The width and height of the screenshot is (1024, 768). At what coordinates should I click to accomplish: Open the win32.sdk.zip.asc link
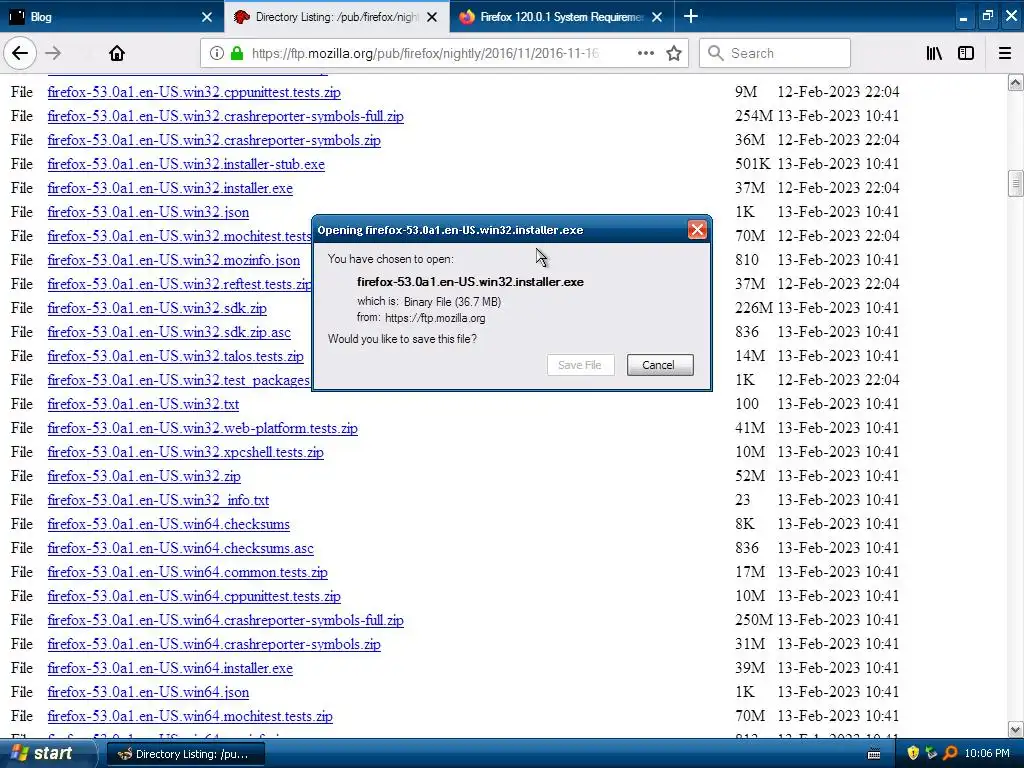point(169,332)
